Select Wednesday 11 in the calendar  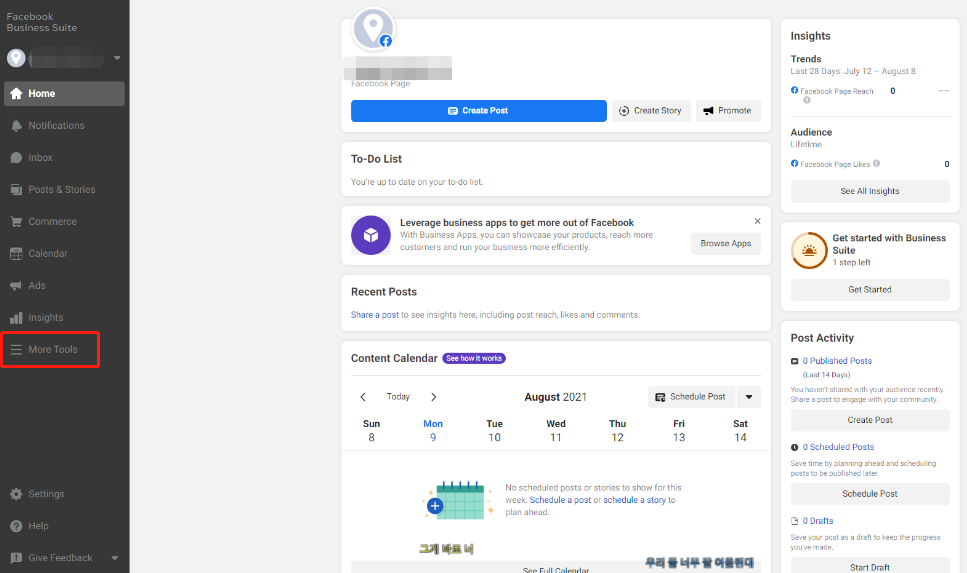tap(556, 431)
